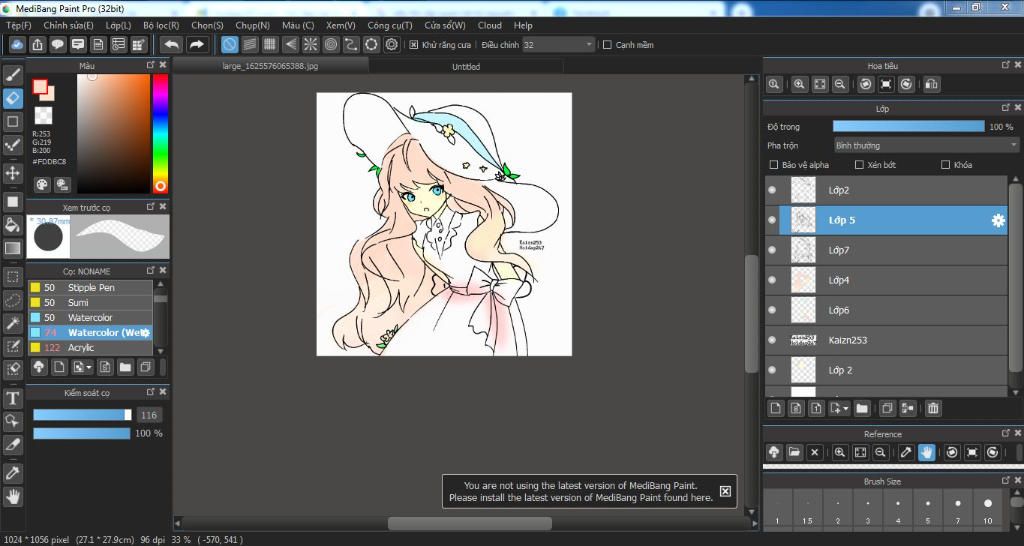Select the Hand tool in left toolbar
Image resolution: width=1024 pixels, height=546 pixels.
click(x=12, y=497)
